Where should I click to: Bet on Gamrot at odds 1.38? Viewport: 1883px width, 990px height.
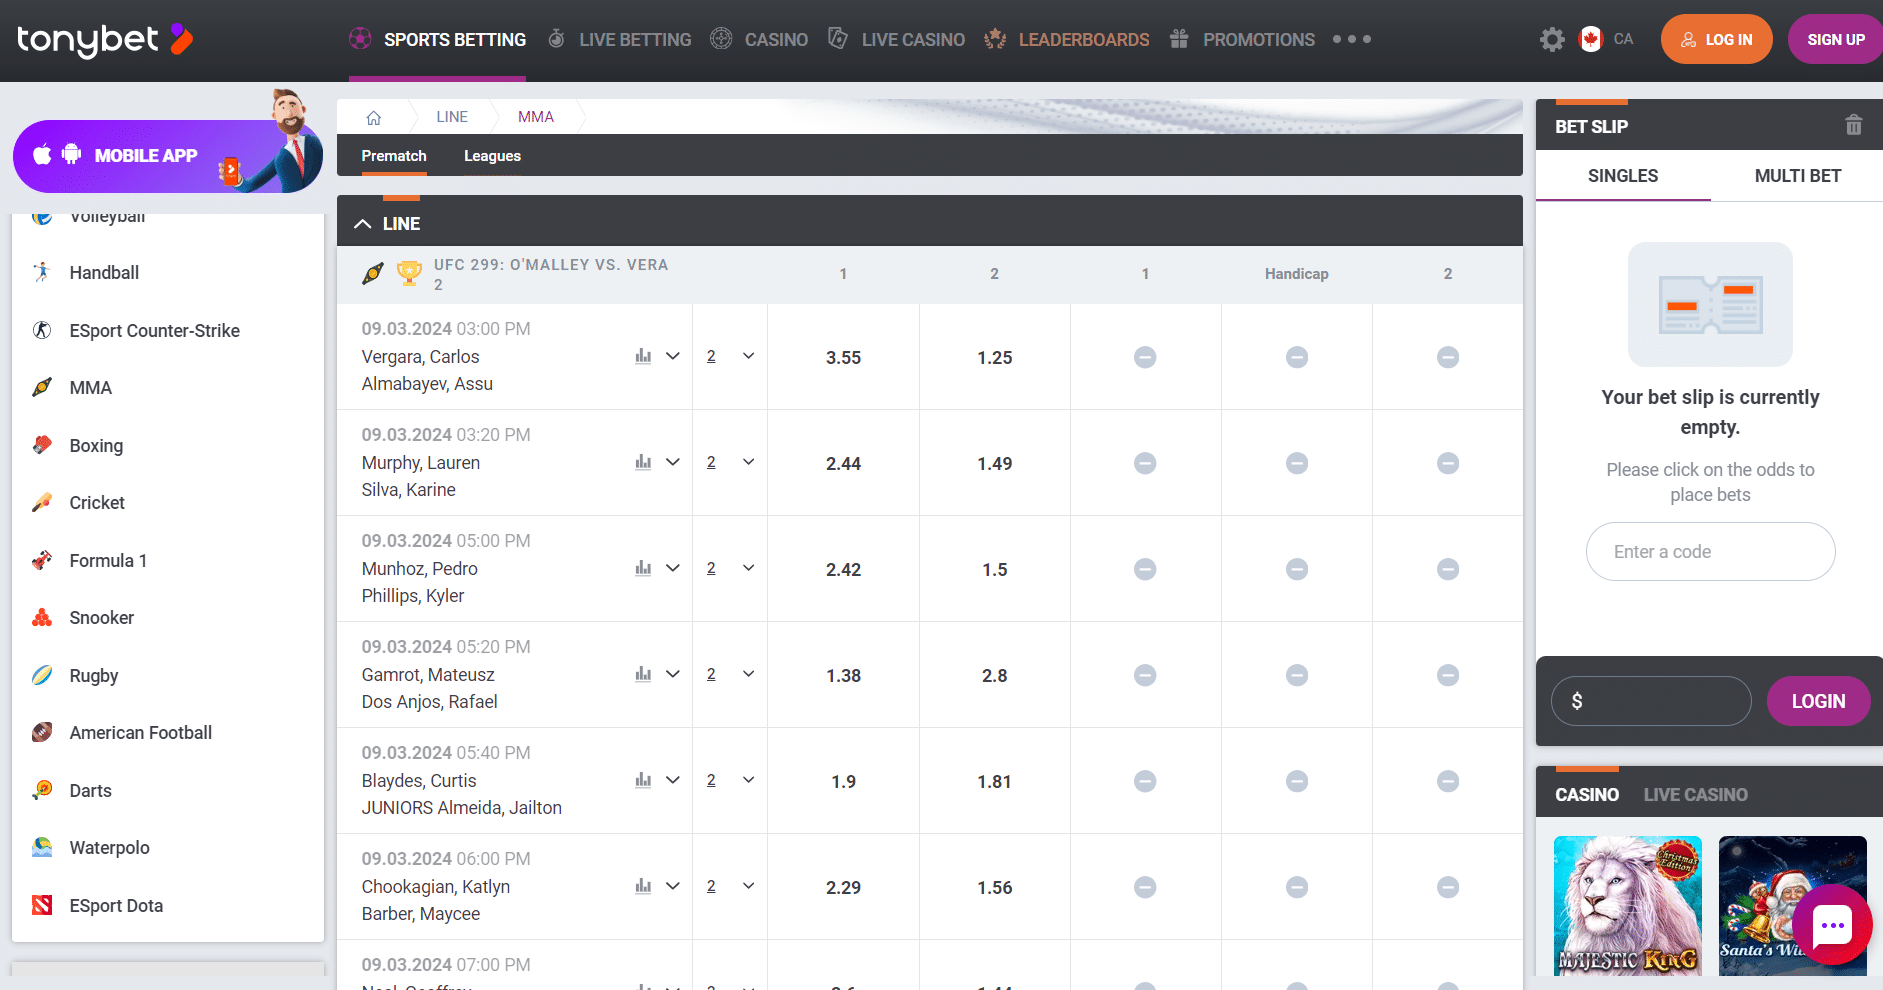click(843, 675)
